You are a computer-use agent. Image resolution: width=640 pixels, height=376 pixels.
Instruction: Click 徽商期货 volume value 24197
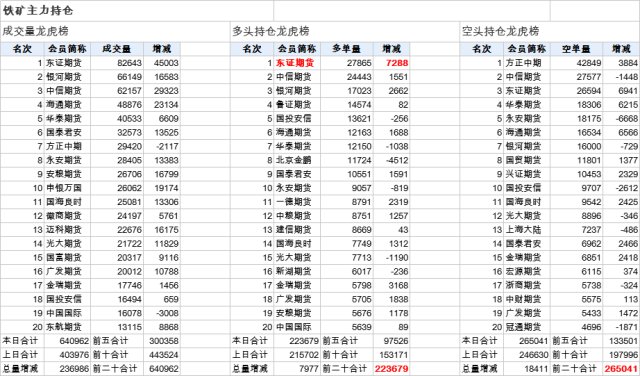129,216
